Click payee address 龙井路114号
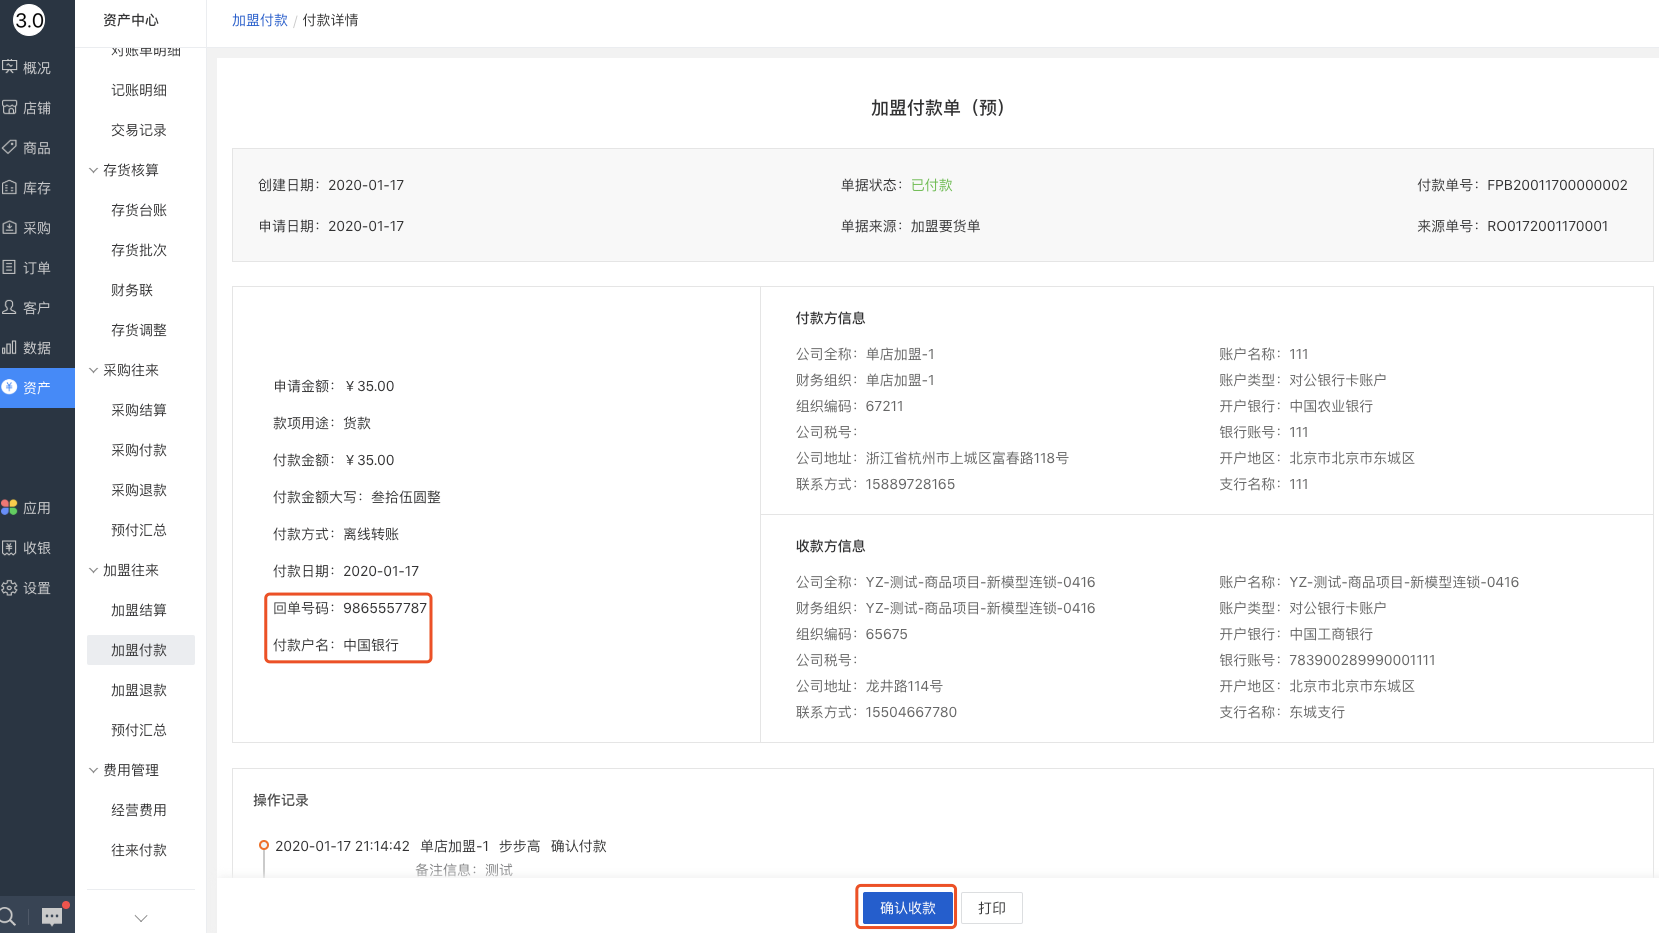1659x933 pixels. tap(904, 686)
